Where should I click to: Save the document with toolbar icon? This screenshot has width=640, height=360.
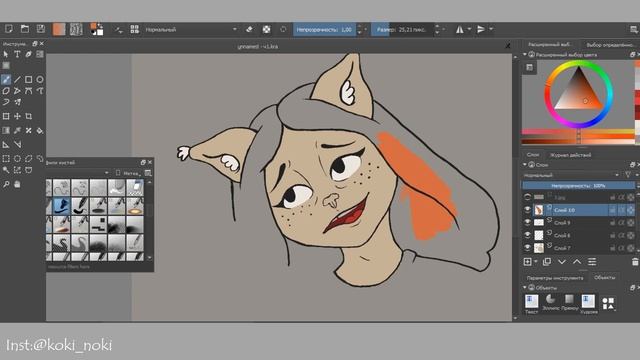(41, 29)
